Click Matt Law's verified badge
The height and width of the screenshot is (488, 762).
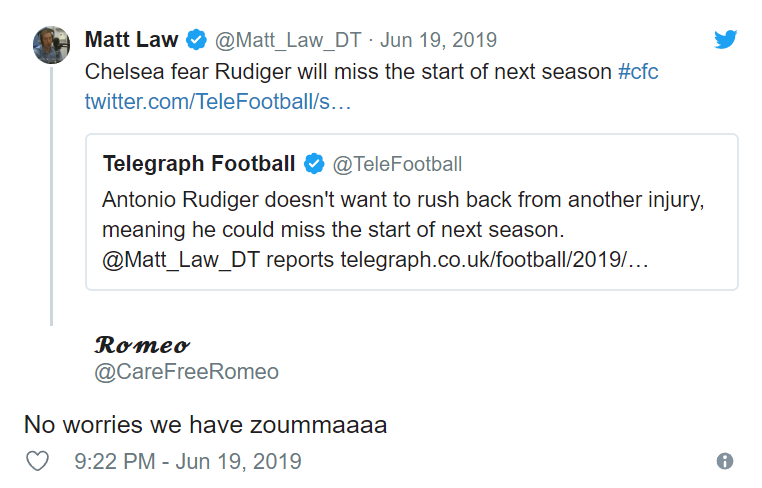click(x=196, y=40)
